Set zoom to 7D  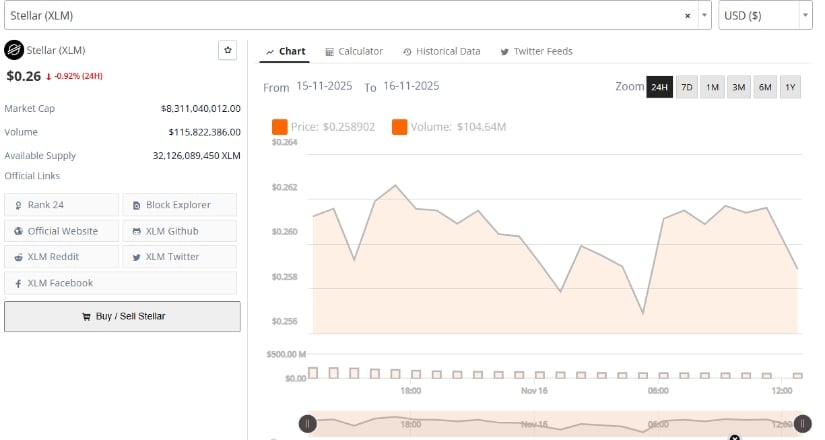coord(687,87)
